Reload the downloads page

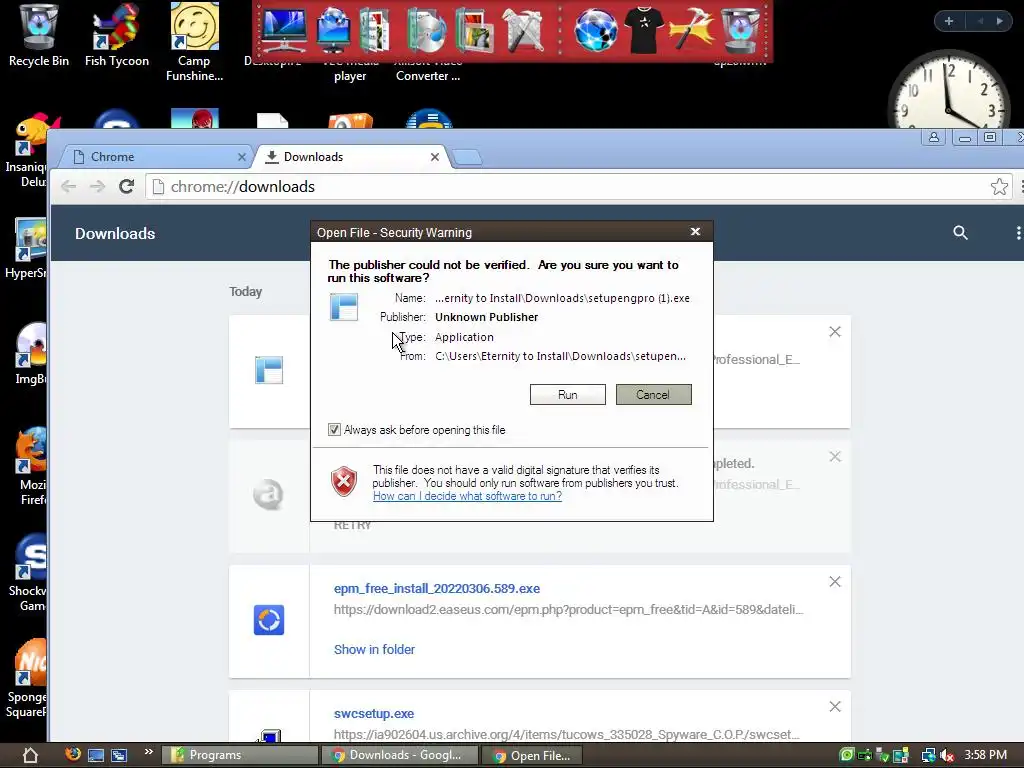[x=127, y=187]
